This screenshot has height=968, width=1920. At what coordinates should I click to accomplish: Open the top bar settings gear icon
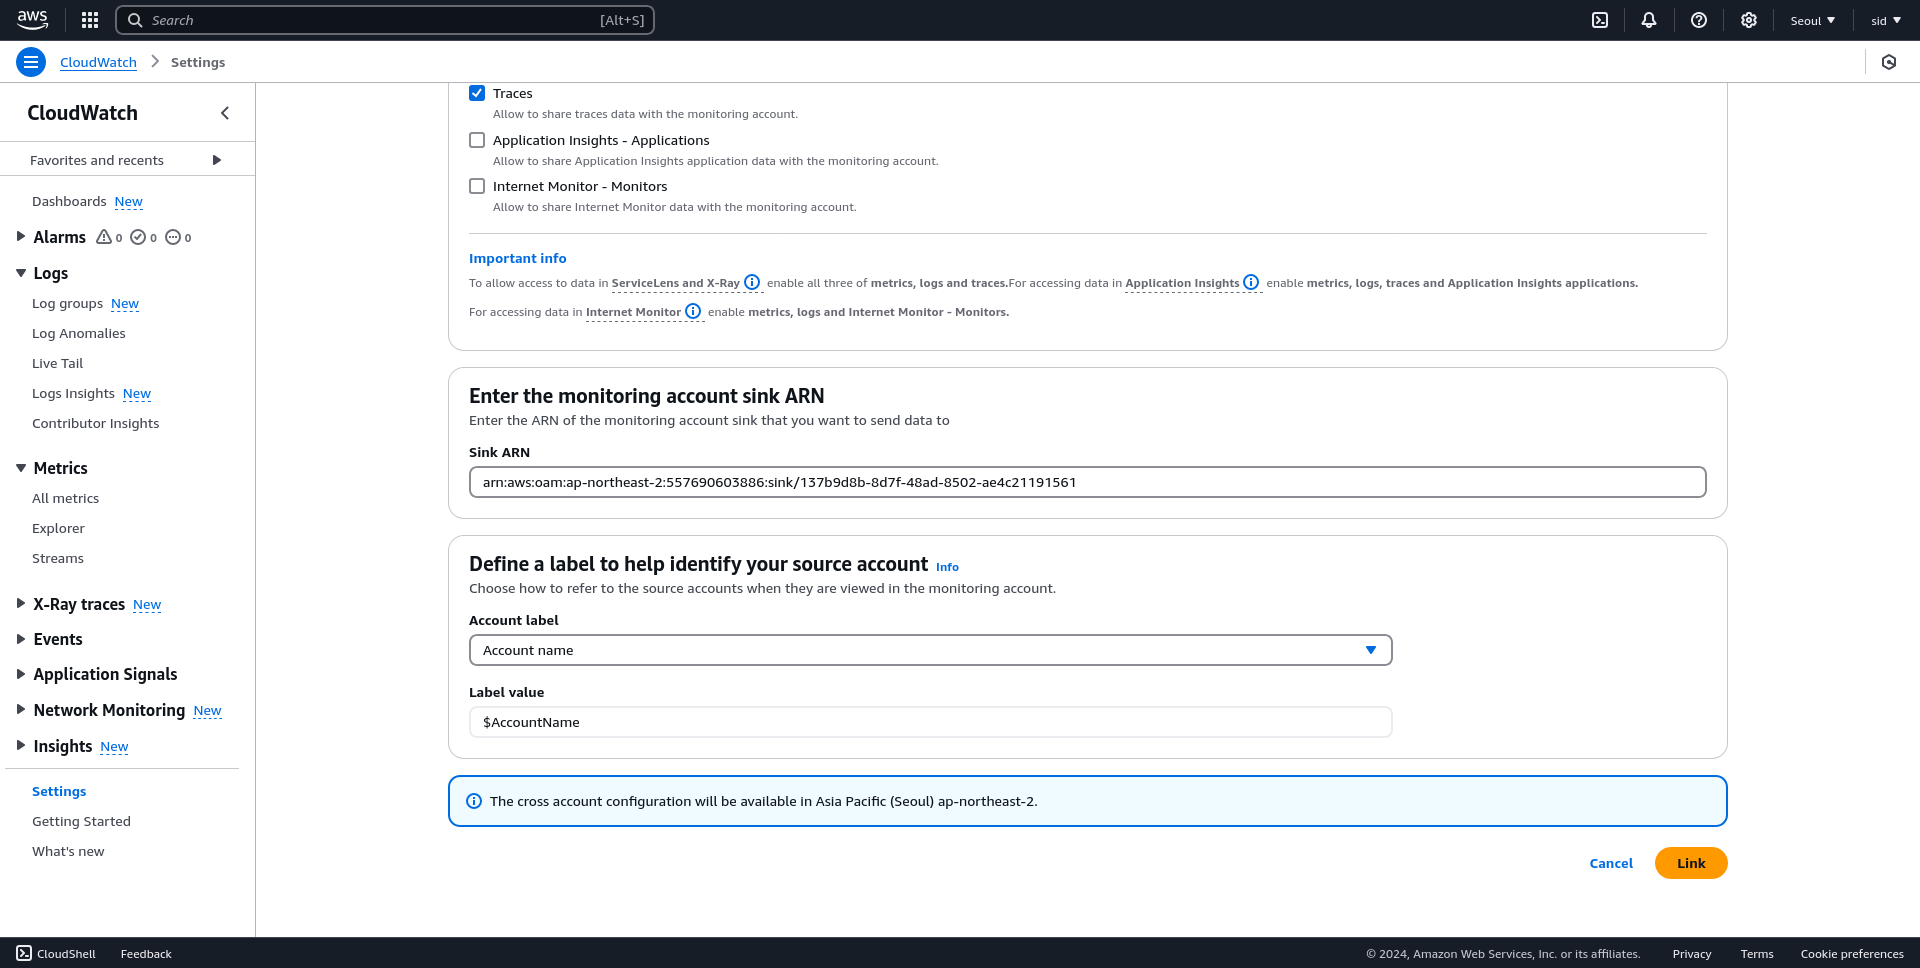pos(1749,20)
